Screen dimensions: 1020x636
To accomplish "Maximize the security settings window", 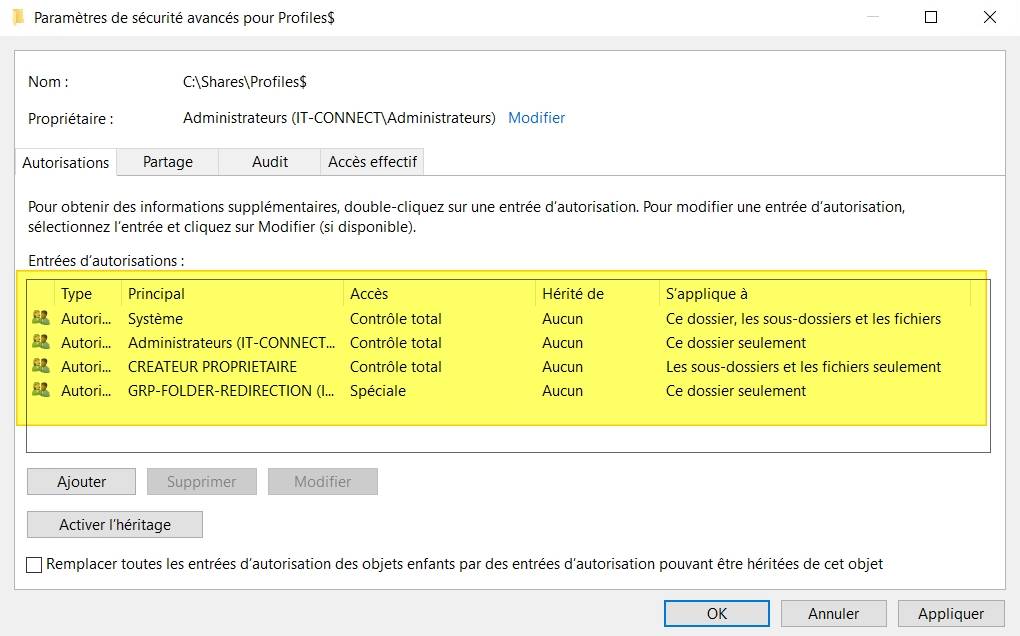I will (x=931, y=17).
